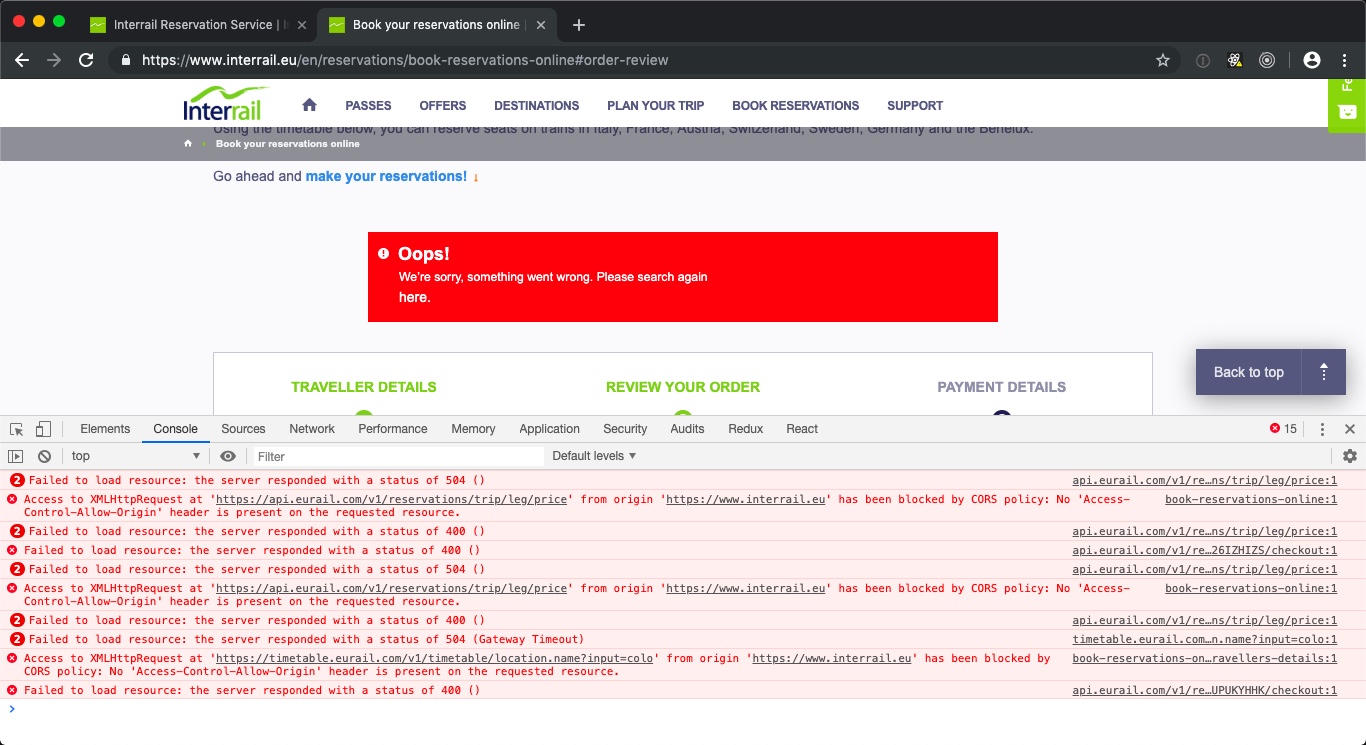Open api.eurail.com/v1/reservations/trip/leg/price link in first CORS error
This screenshot has height=745, width=1366.
click(392, 499)
